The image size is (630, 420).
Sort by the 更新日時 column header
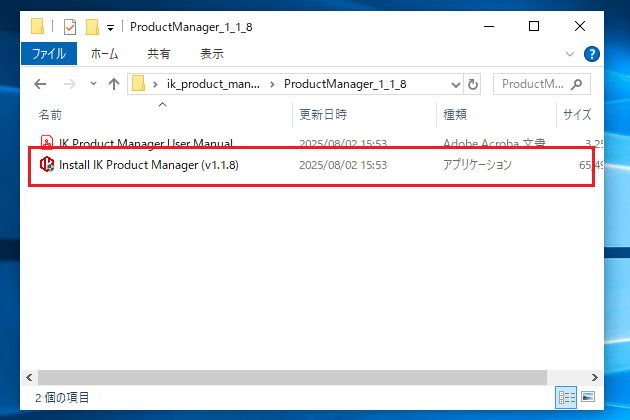tap(364, 115)
